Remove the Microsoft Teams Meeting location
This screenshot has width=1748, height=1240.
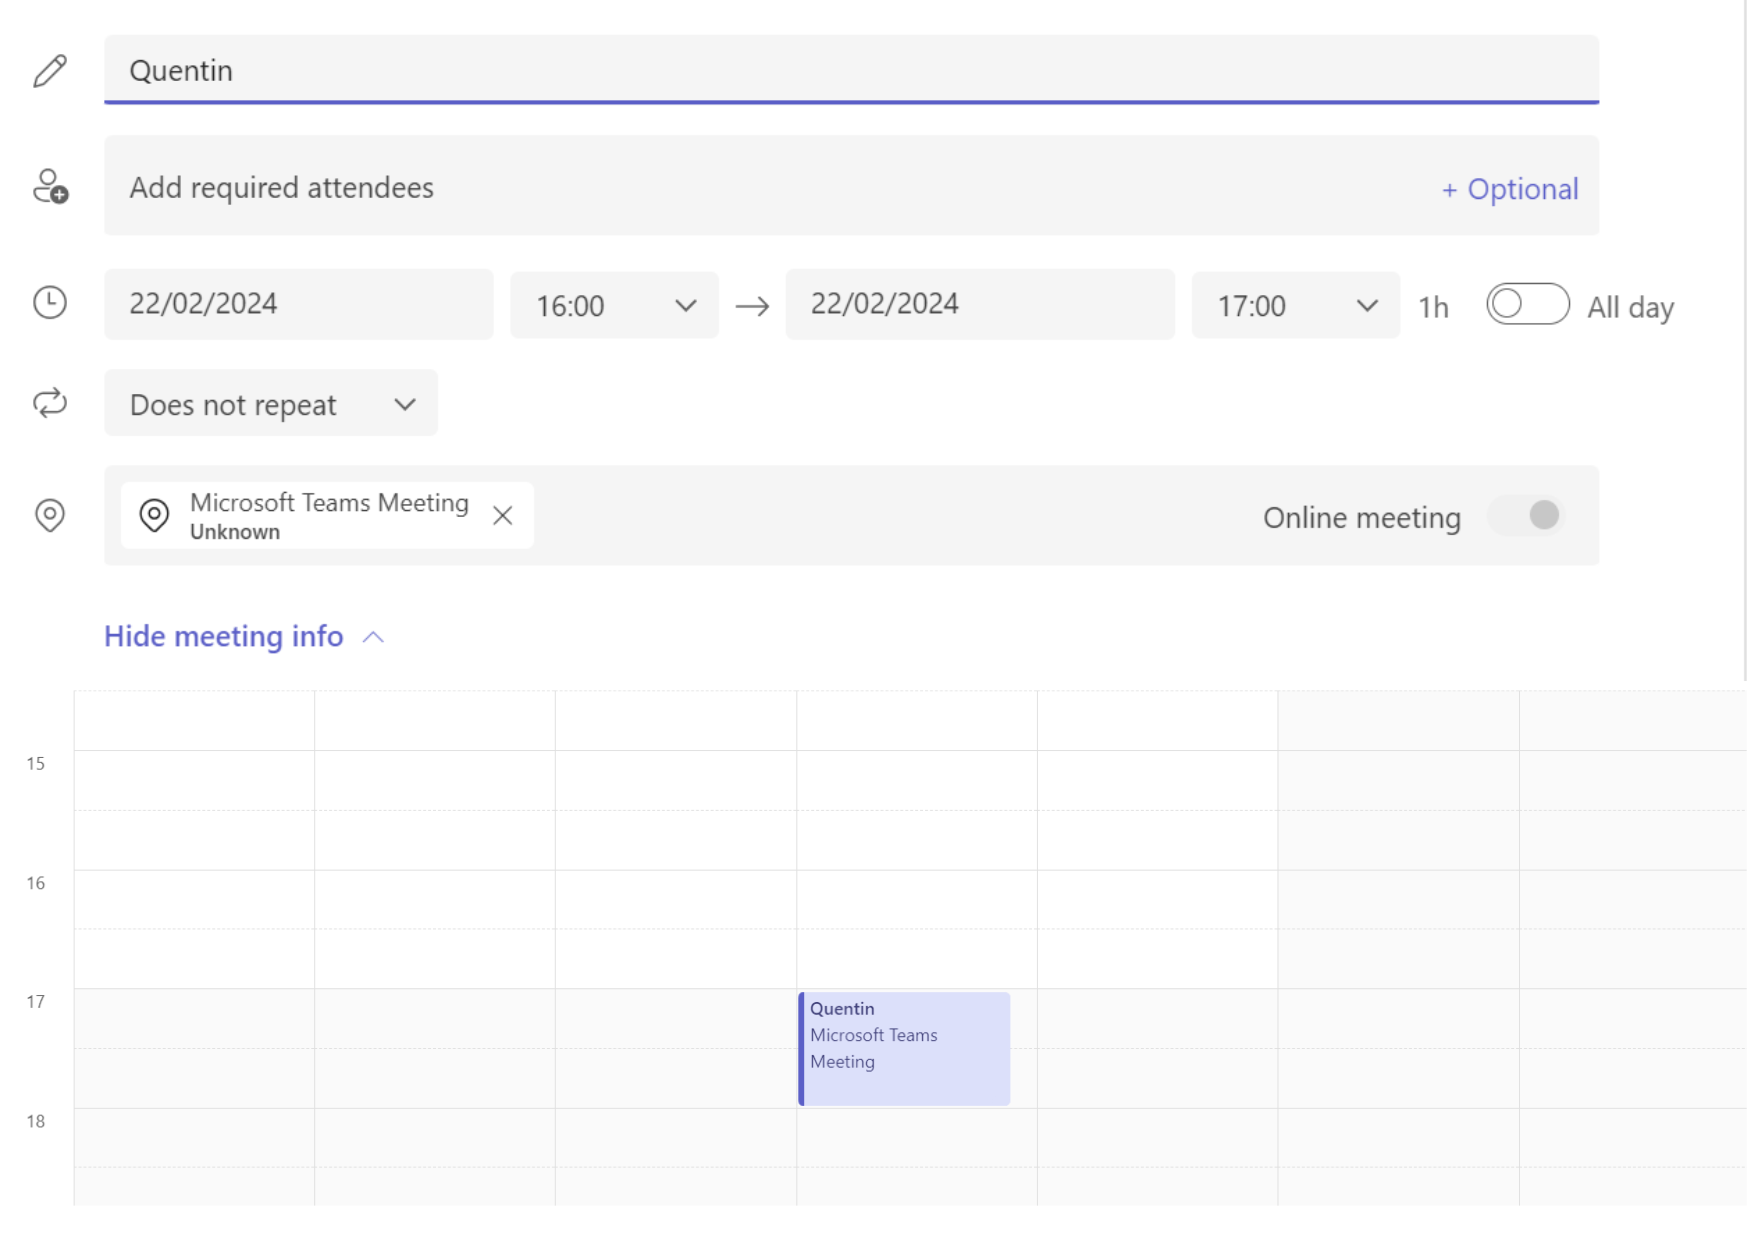[x=503, y=515]
